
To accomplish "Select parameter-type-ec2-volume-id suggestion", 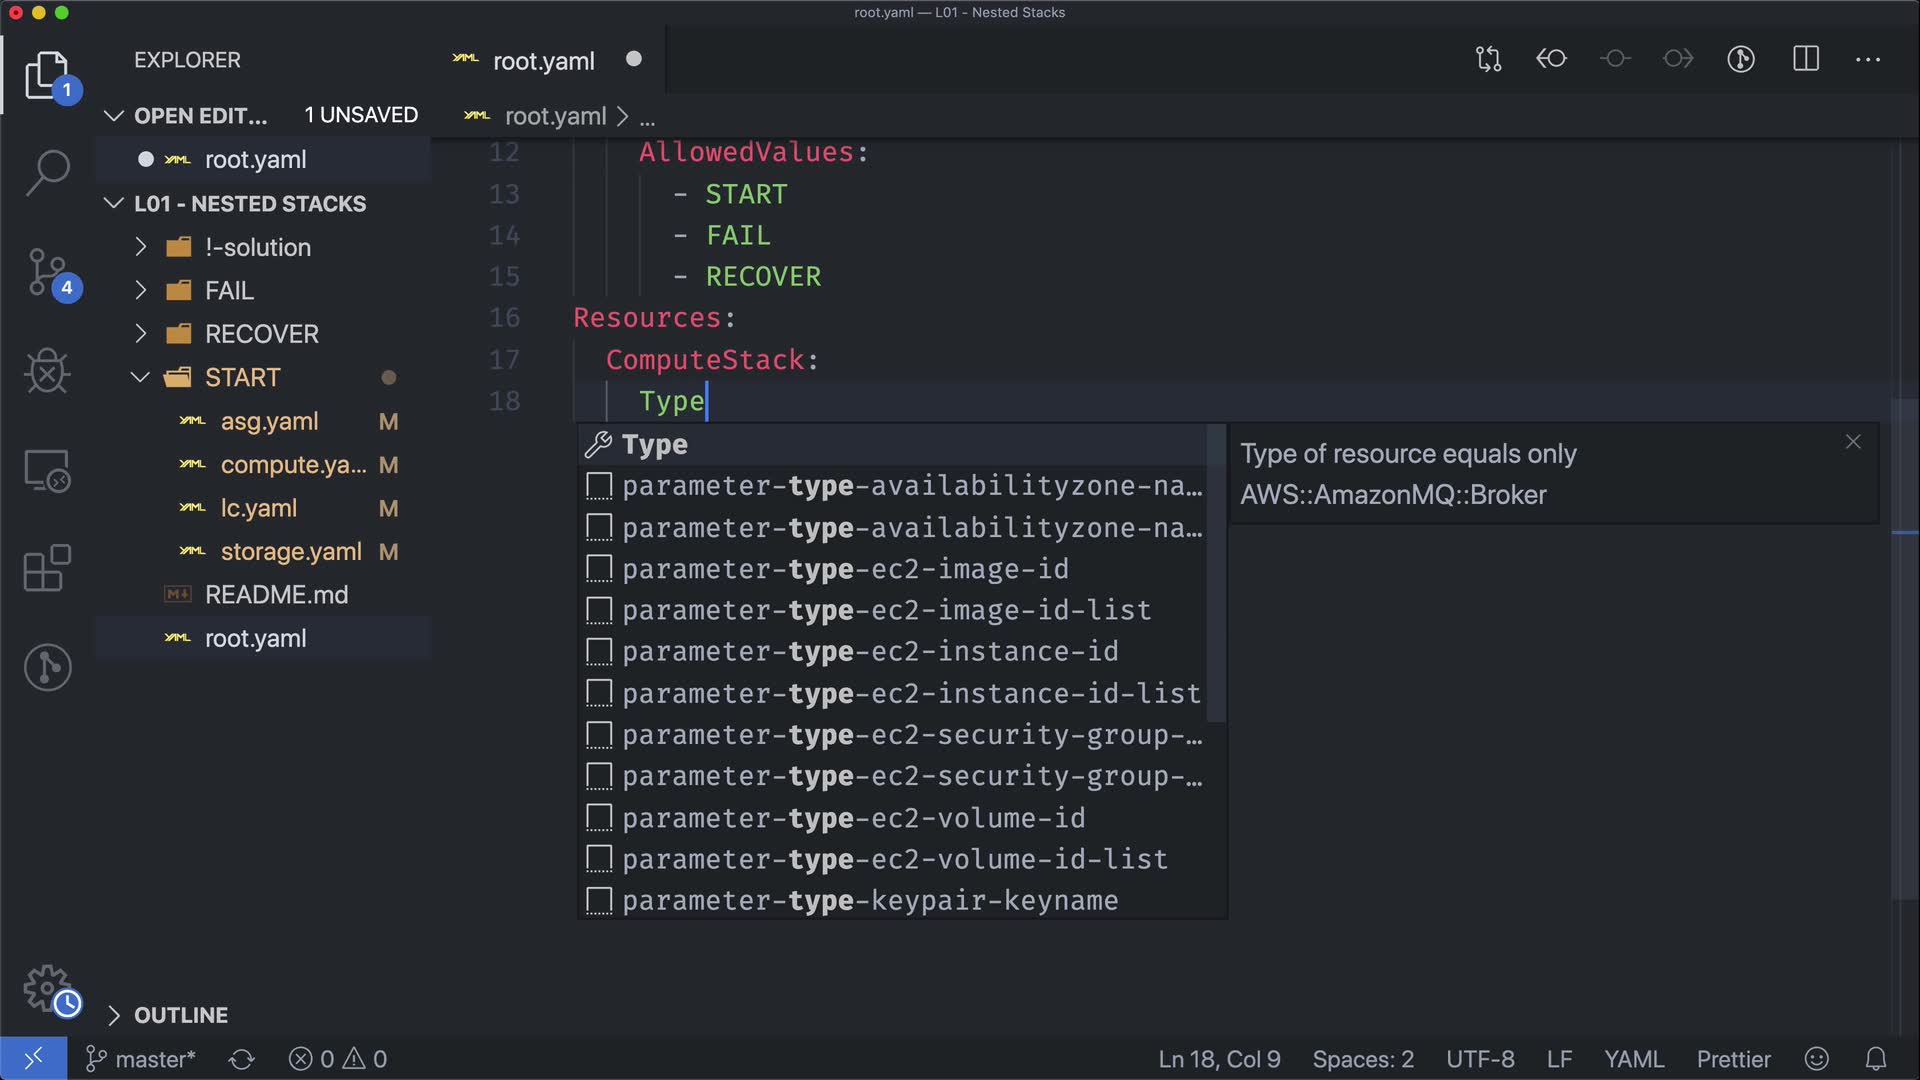I will click(x=853, y=818).
